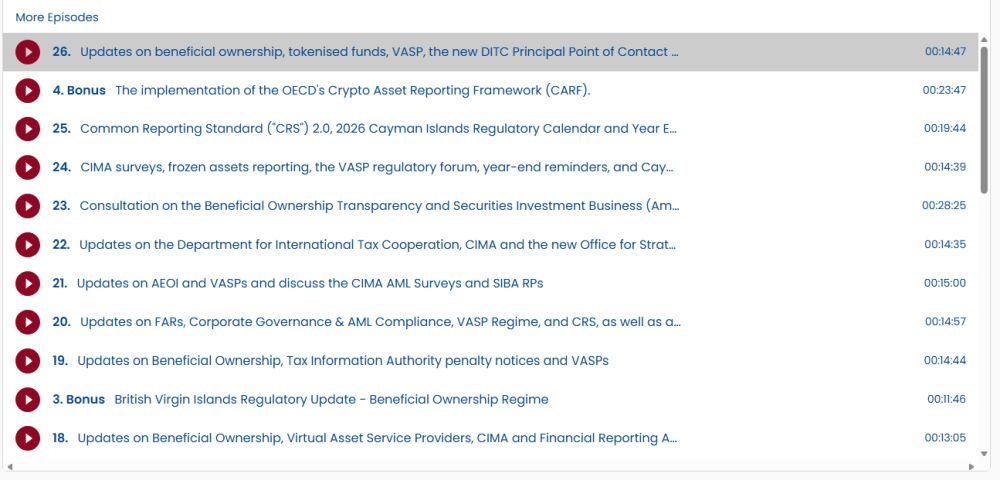
Task: Click the More Episodes heading
Action: click(57, 18)
